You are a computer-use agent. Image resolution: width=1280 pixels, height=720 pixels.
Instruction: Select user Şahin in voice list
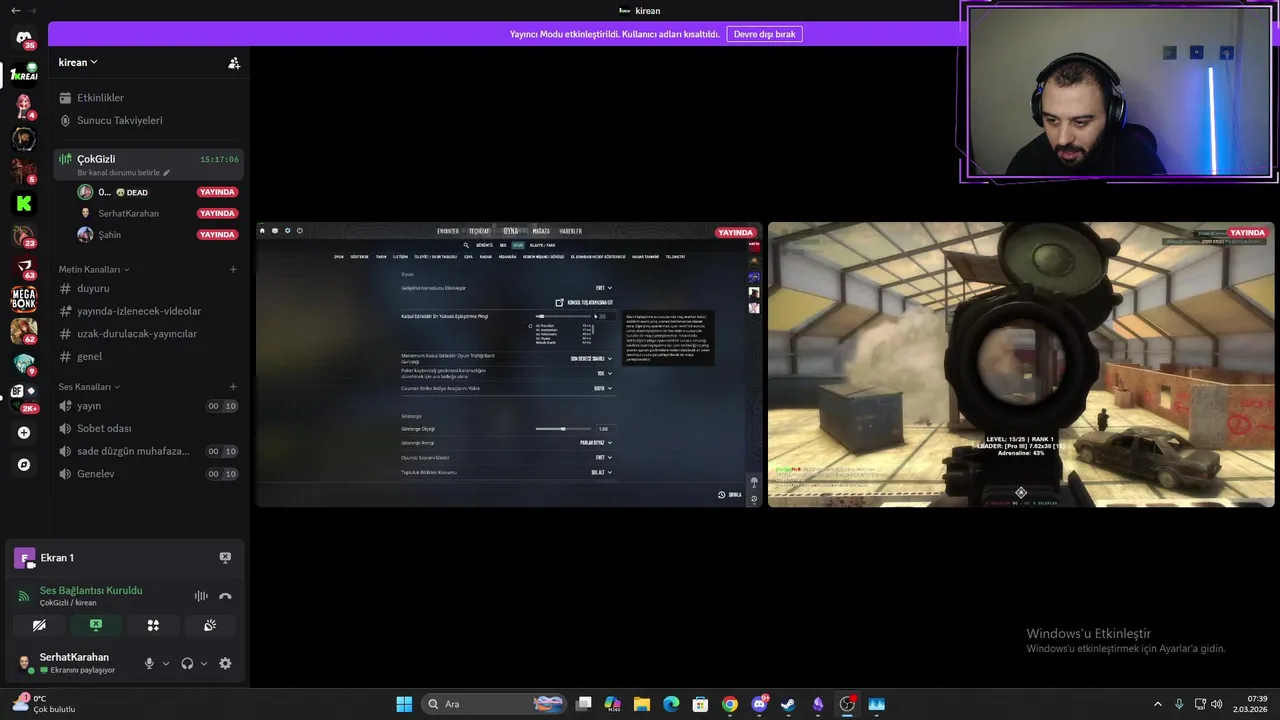[x=158, y=235]
